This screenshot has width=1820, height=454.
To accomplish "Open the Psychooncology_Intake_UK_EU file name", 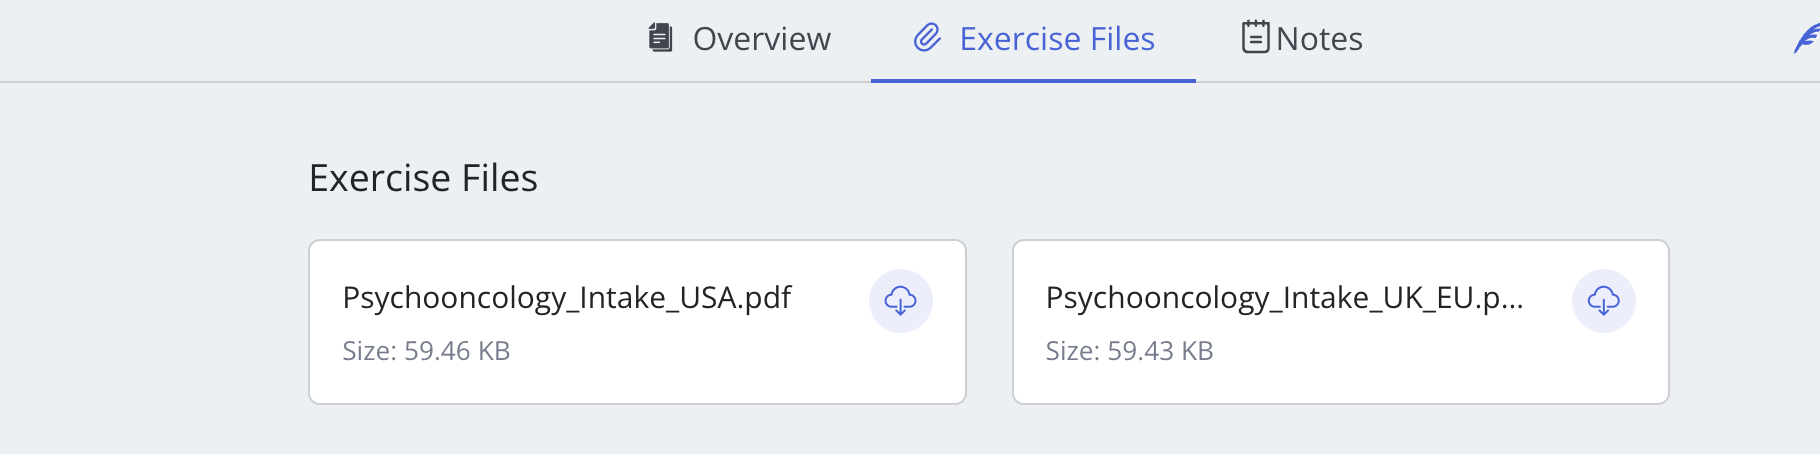I will pyautogui.click(x=1283, y=298).
